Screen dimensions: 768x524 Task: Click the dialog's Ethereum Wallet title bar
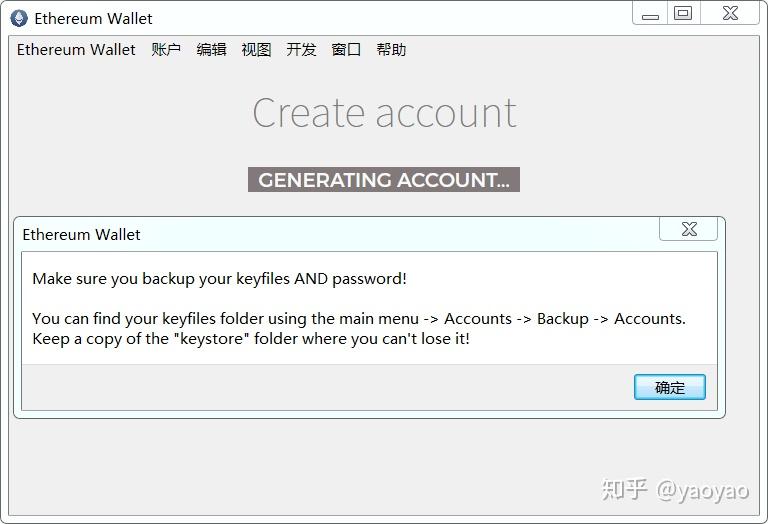click(x=340, y=234)
